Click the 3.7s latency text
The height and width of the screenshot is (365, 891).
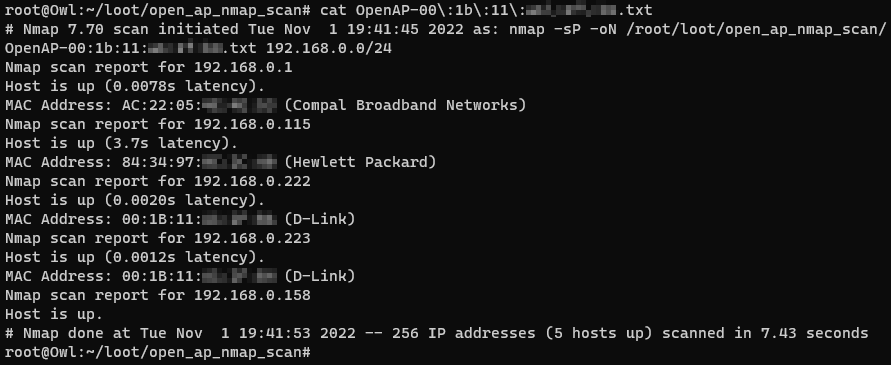coord(167,143)
